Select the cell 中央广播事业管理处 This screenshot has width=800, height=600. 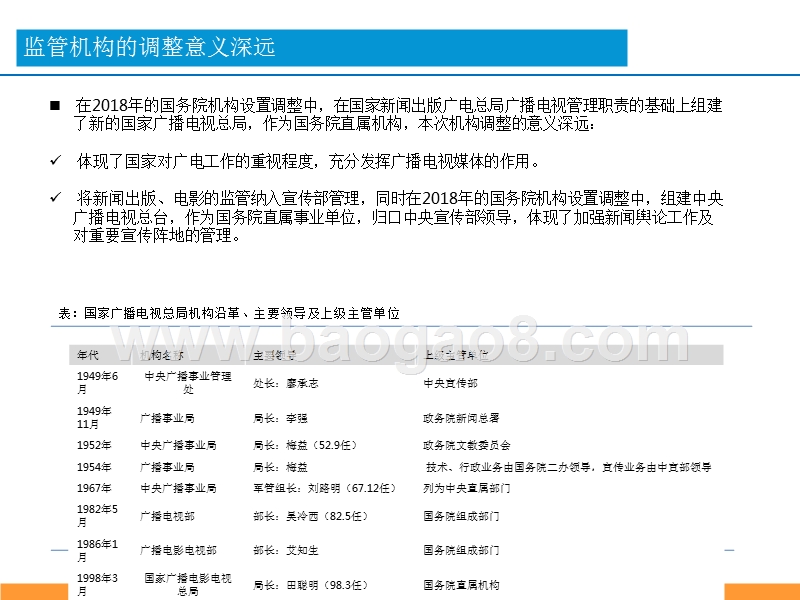click(188, 383)
